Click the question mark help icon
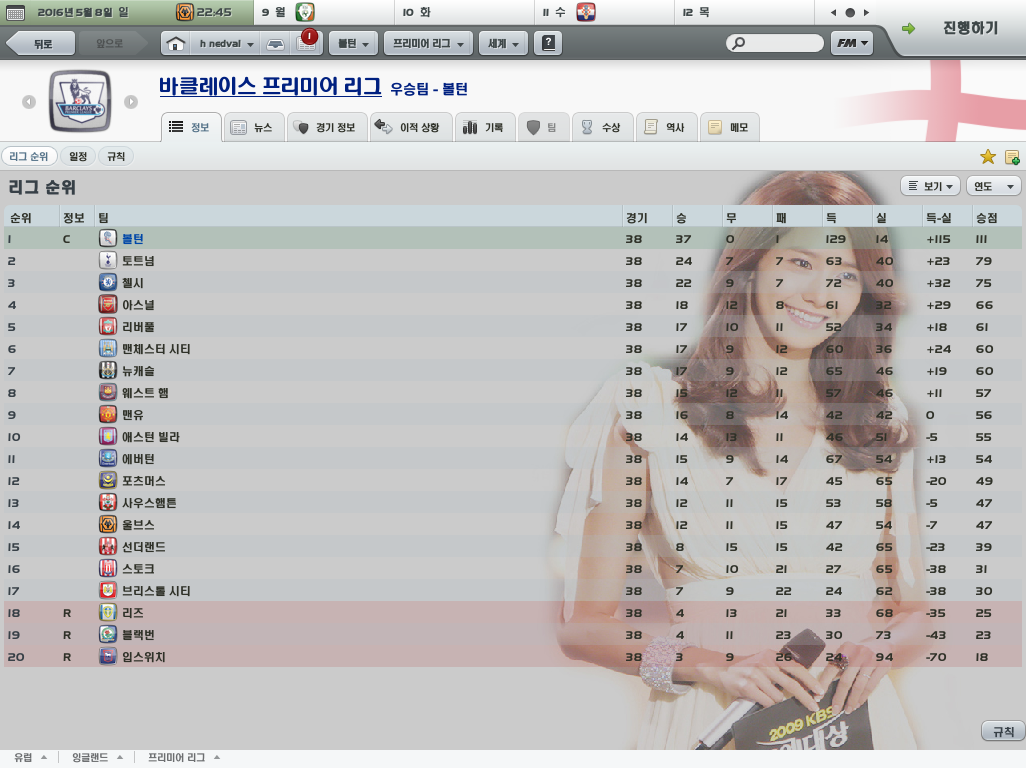Viewport: 1026px width, 768px height. (549, 44)
